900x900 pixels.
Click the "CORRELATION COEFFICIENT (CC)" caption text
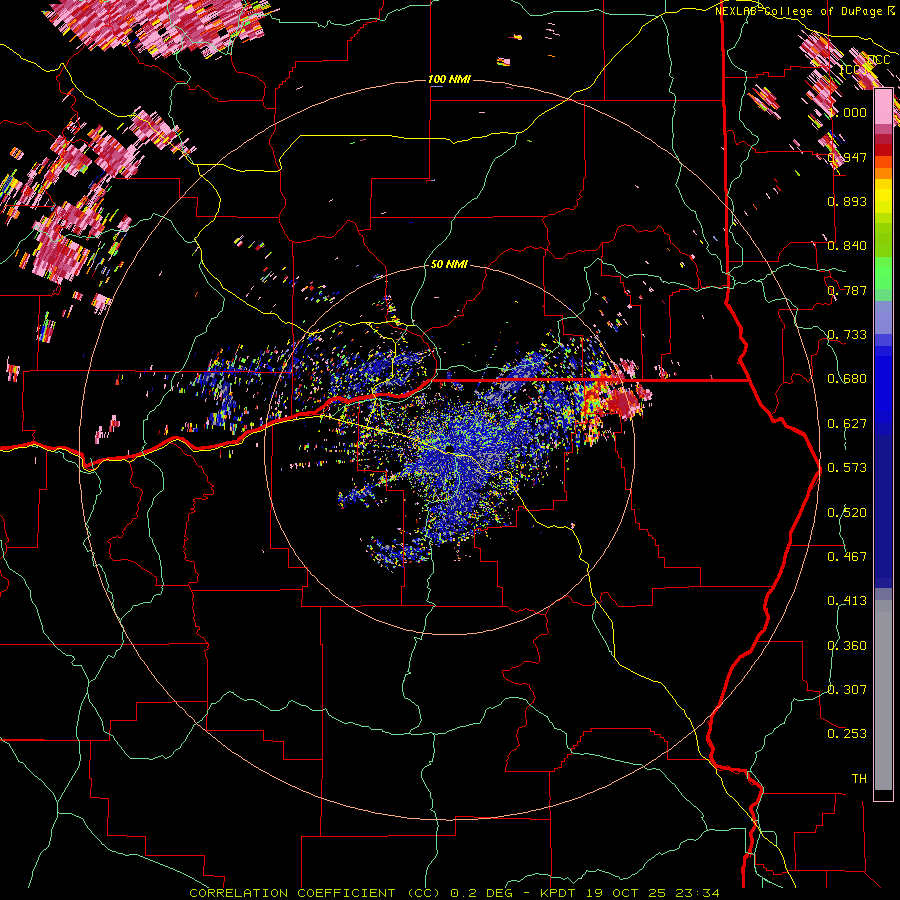pos(315,893)
